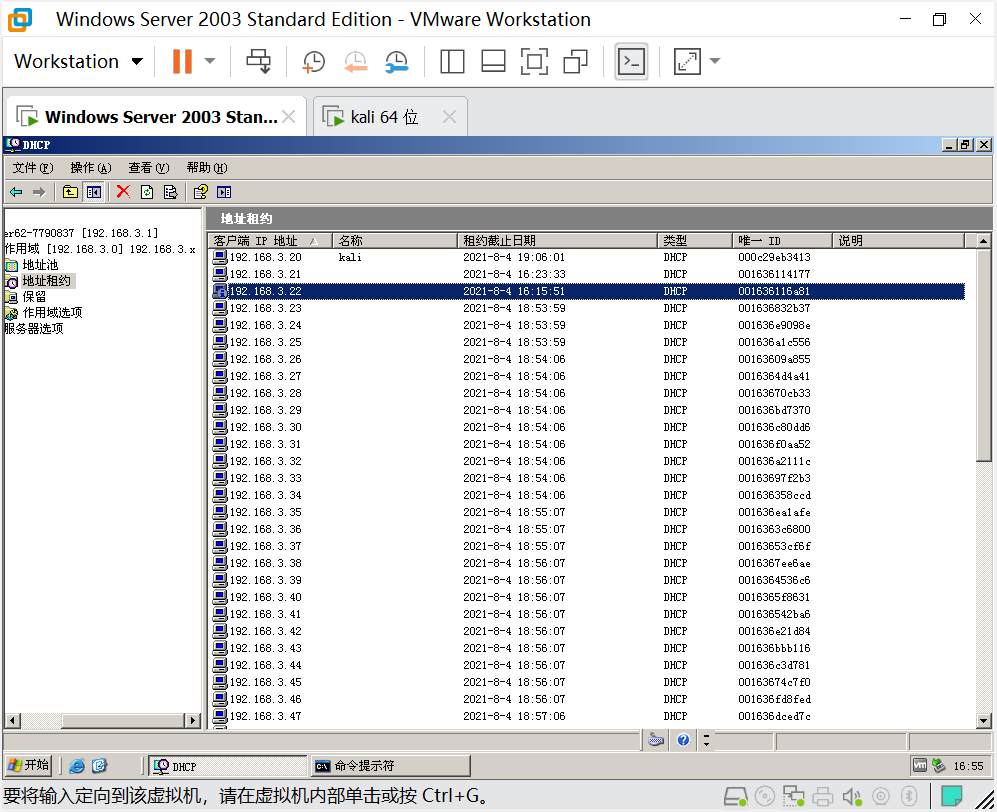Toggle the VMware library sidebar
Image resolution: width=997 pixels, height=812 pixels.
click(452, 62)
